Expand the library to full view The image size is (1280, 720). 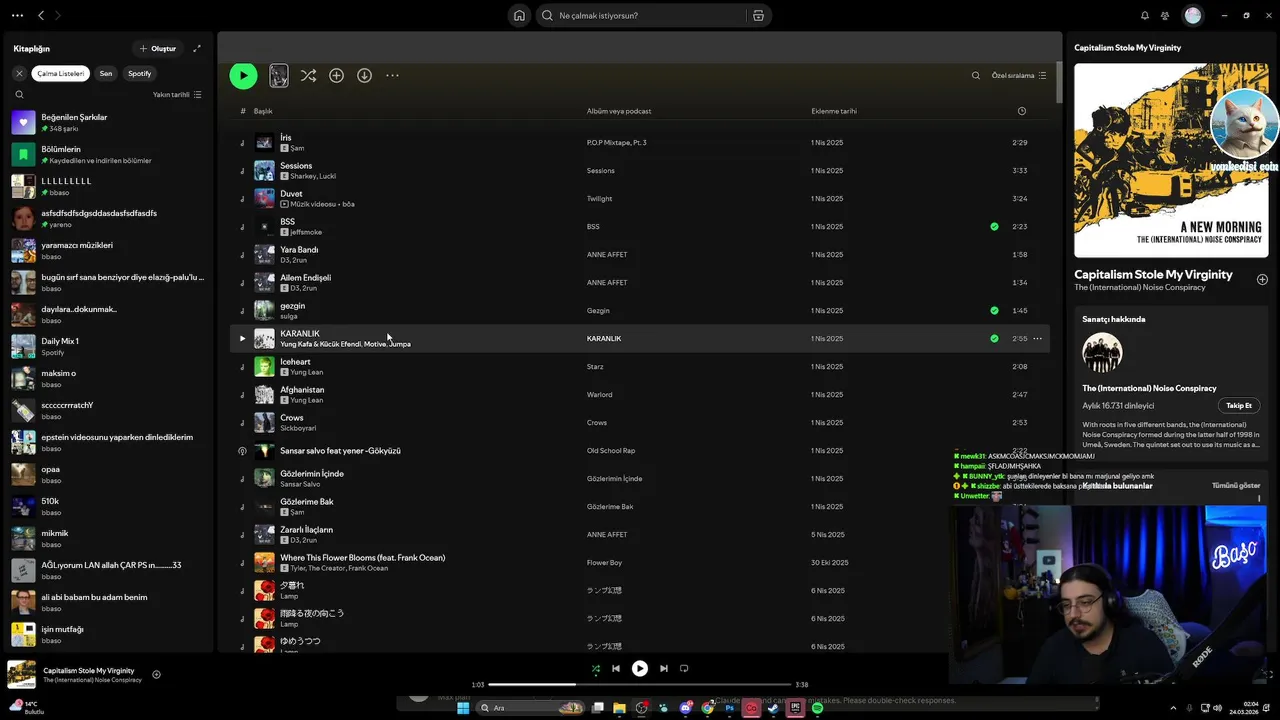click(x=197, y=48)
